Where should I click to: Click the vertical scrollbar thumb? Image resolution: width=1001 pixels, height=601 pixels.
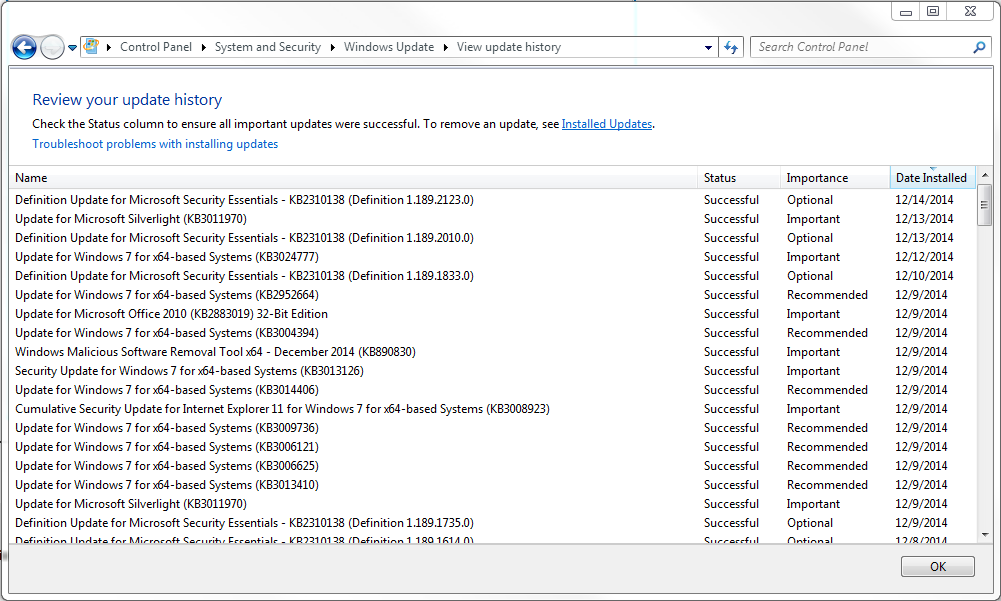click(x=984, y=204)
